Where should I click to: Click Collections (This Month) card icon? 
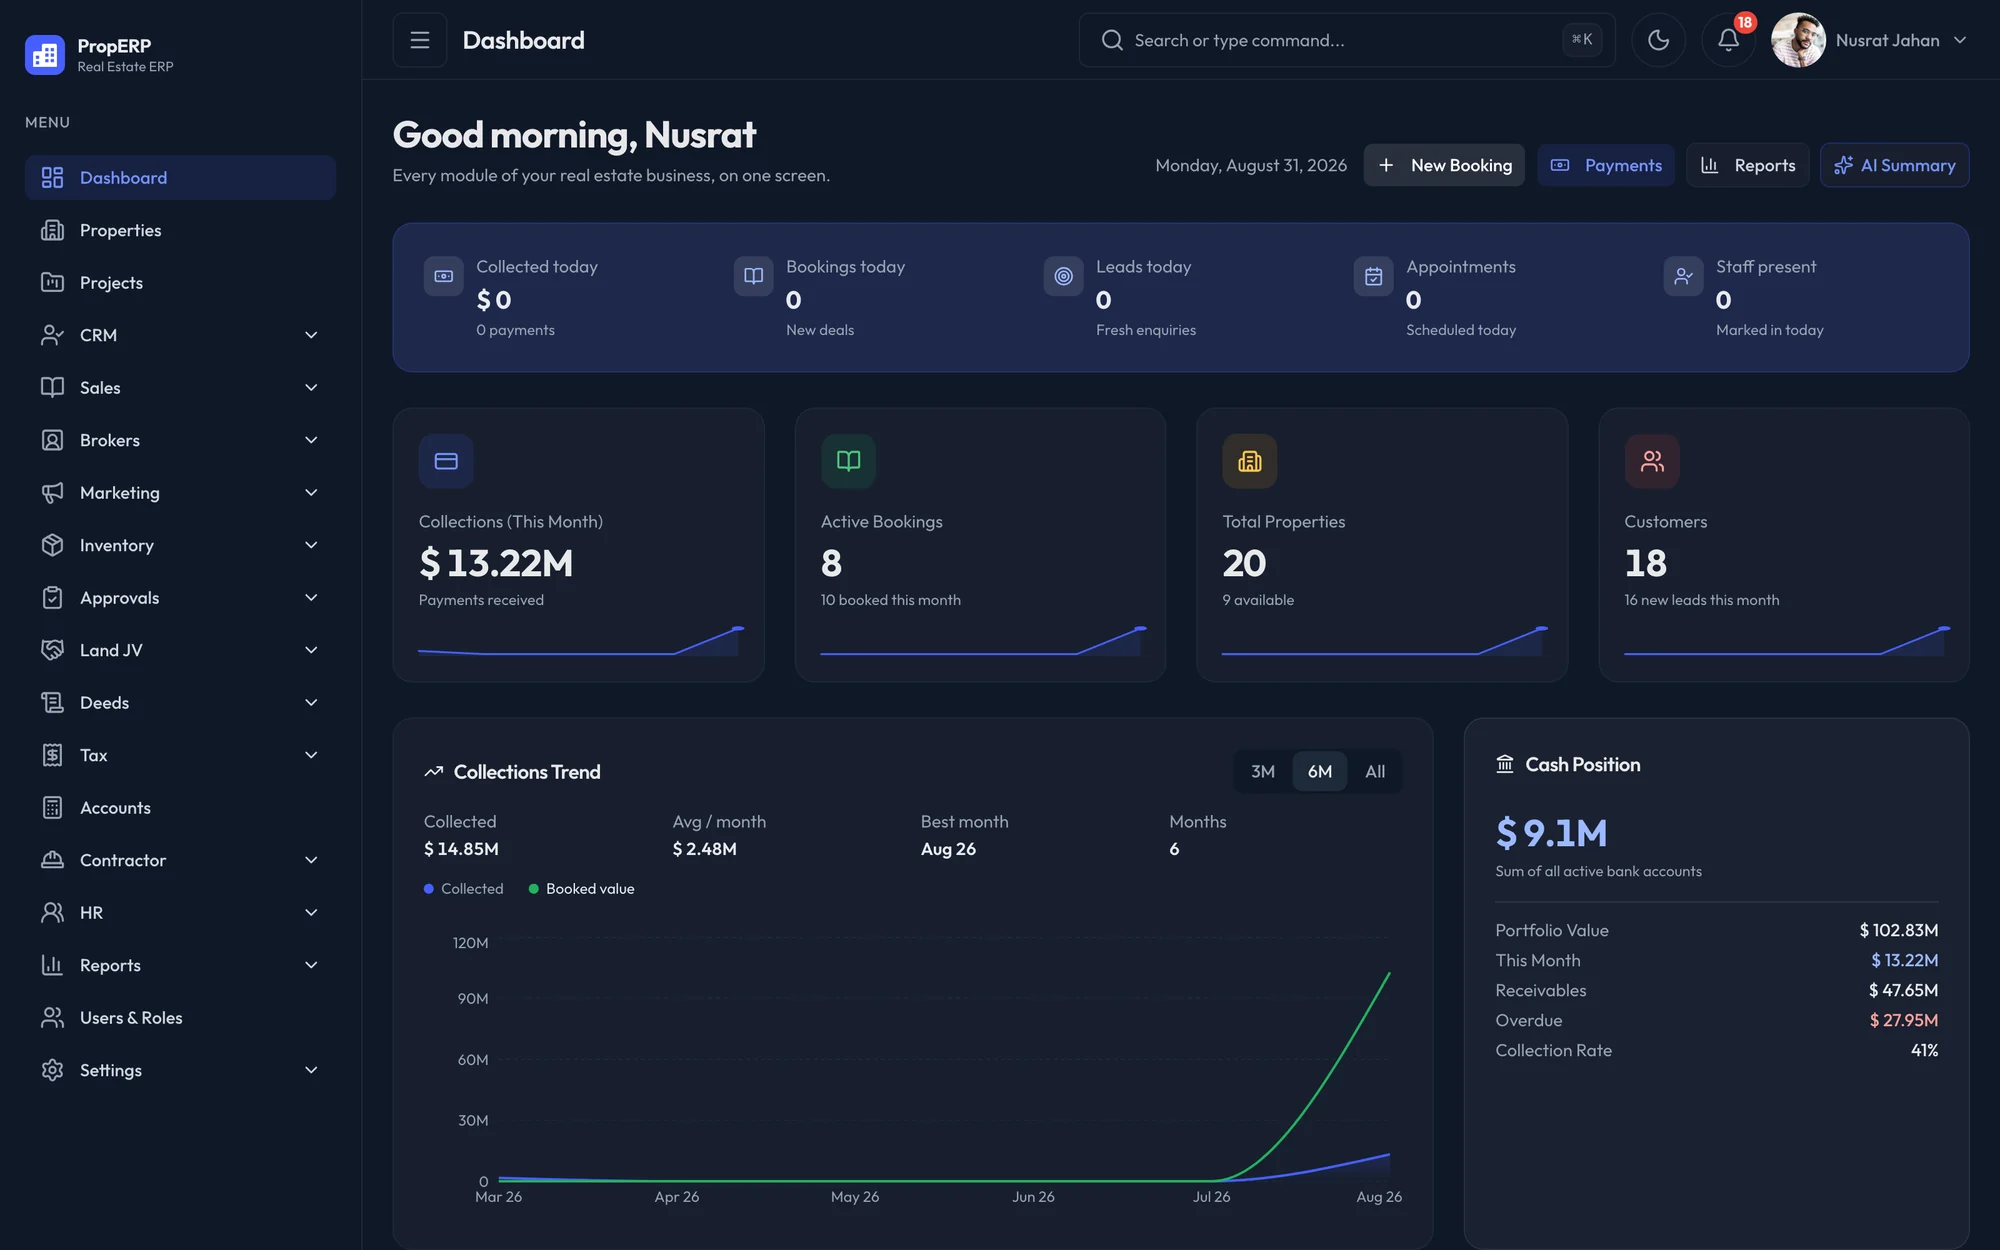click(446, 461)
